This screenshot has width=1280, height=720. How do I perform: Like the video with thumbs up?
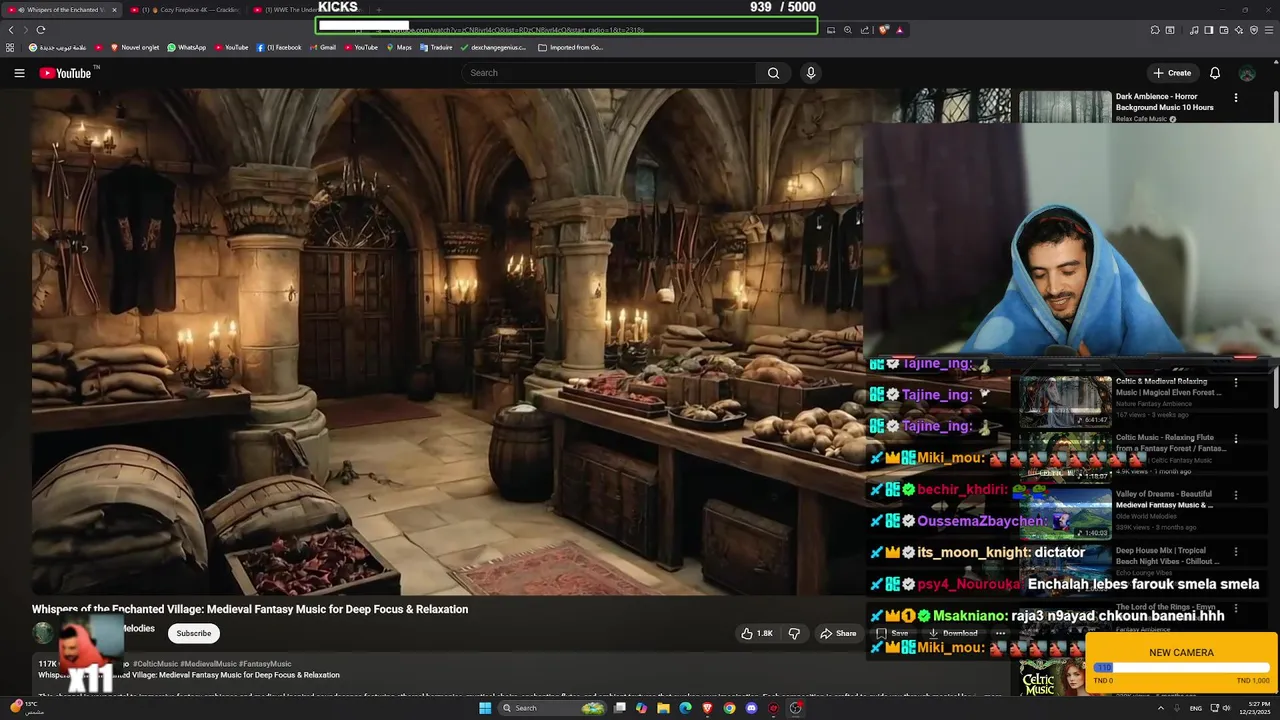(756, 633)
